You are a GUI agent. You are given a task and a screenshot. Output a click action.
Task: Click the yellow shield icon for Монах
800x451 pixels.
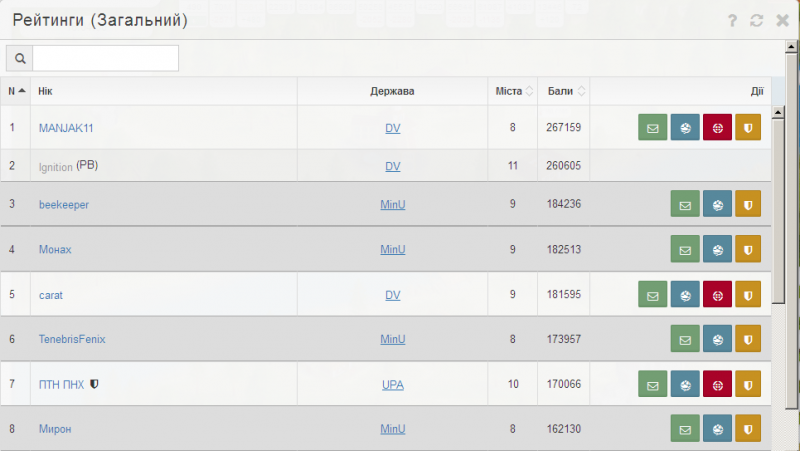coord(749,250)
